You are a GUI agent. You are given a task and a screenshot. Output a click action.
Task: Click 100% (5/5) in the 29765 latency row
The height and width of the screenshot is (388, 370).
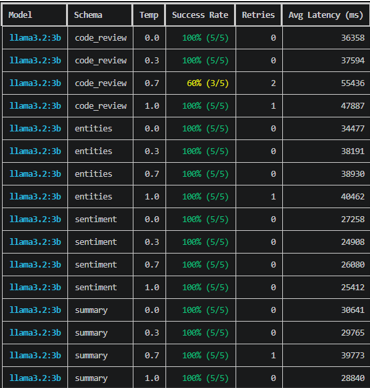click(205, 332)
